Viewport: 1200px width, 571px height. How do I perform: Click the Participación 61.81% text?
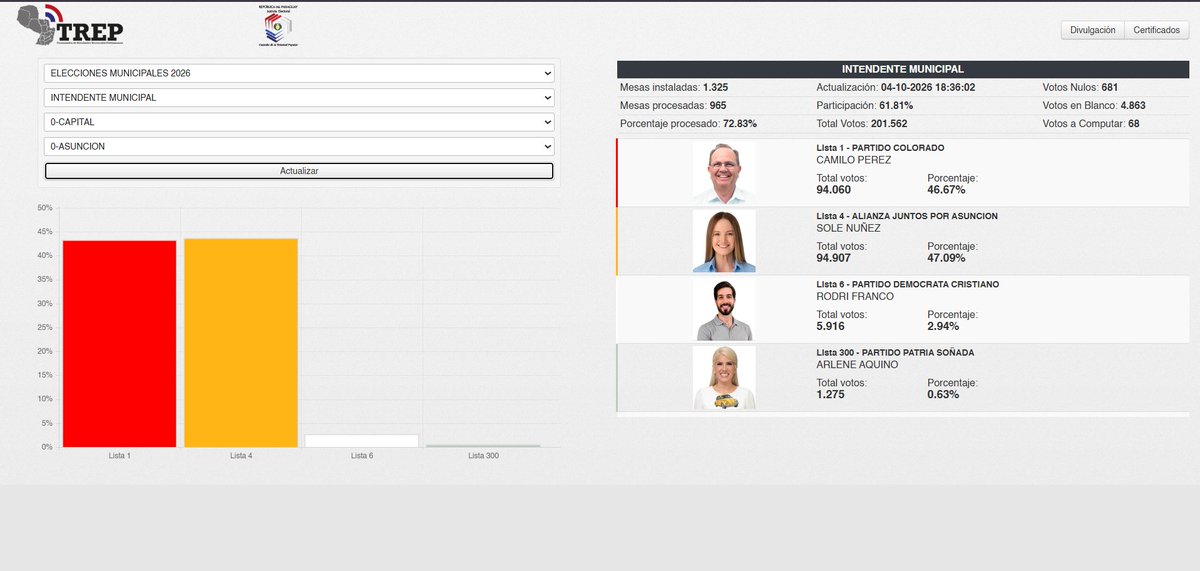pyautogui.click(x=865, y=105)
